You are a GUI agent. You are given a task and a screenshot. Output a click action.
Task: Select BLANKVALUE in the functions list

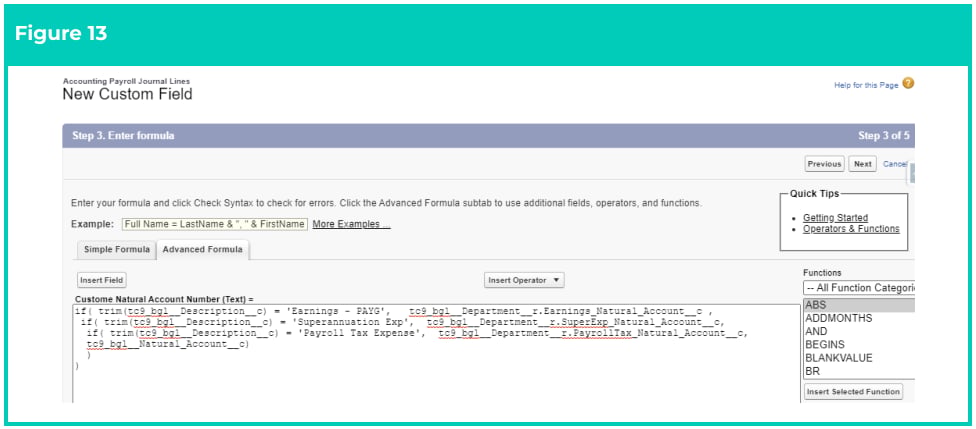point(859,357)
